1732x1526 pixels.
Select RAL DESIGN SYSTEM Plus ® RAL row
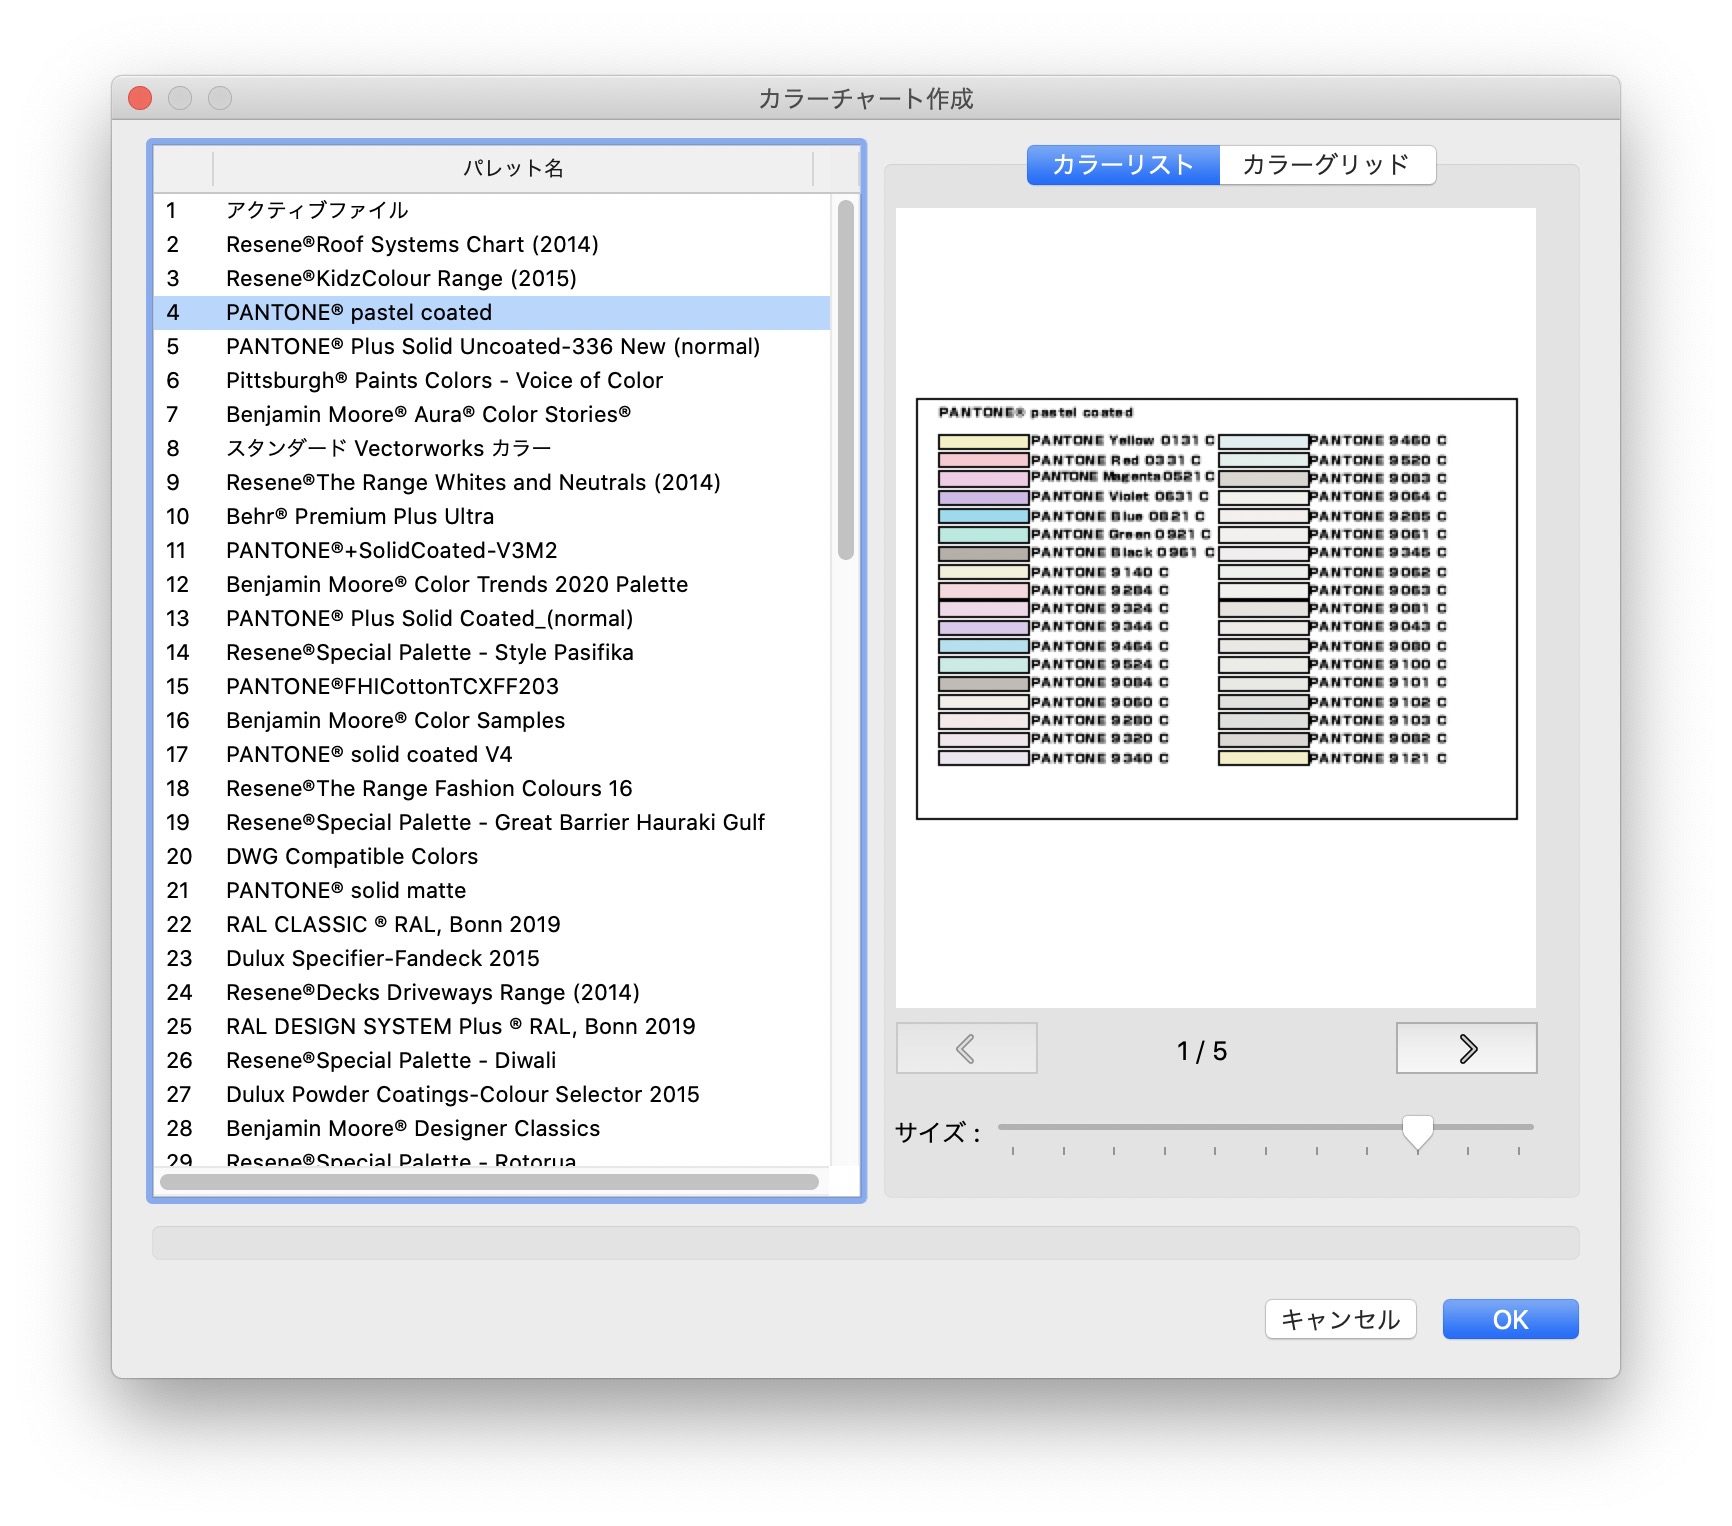tap(492, 1026)
